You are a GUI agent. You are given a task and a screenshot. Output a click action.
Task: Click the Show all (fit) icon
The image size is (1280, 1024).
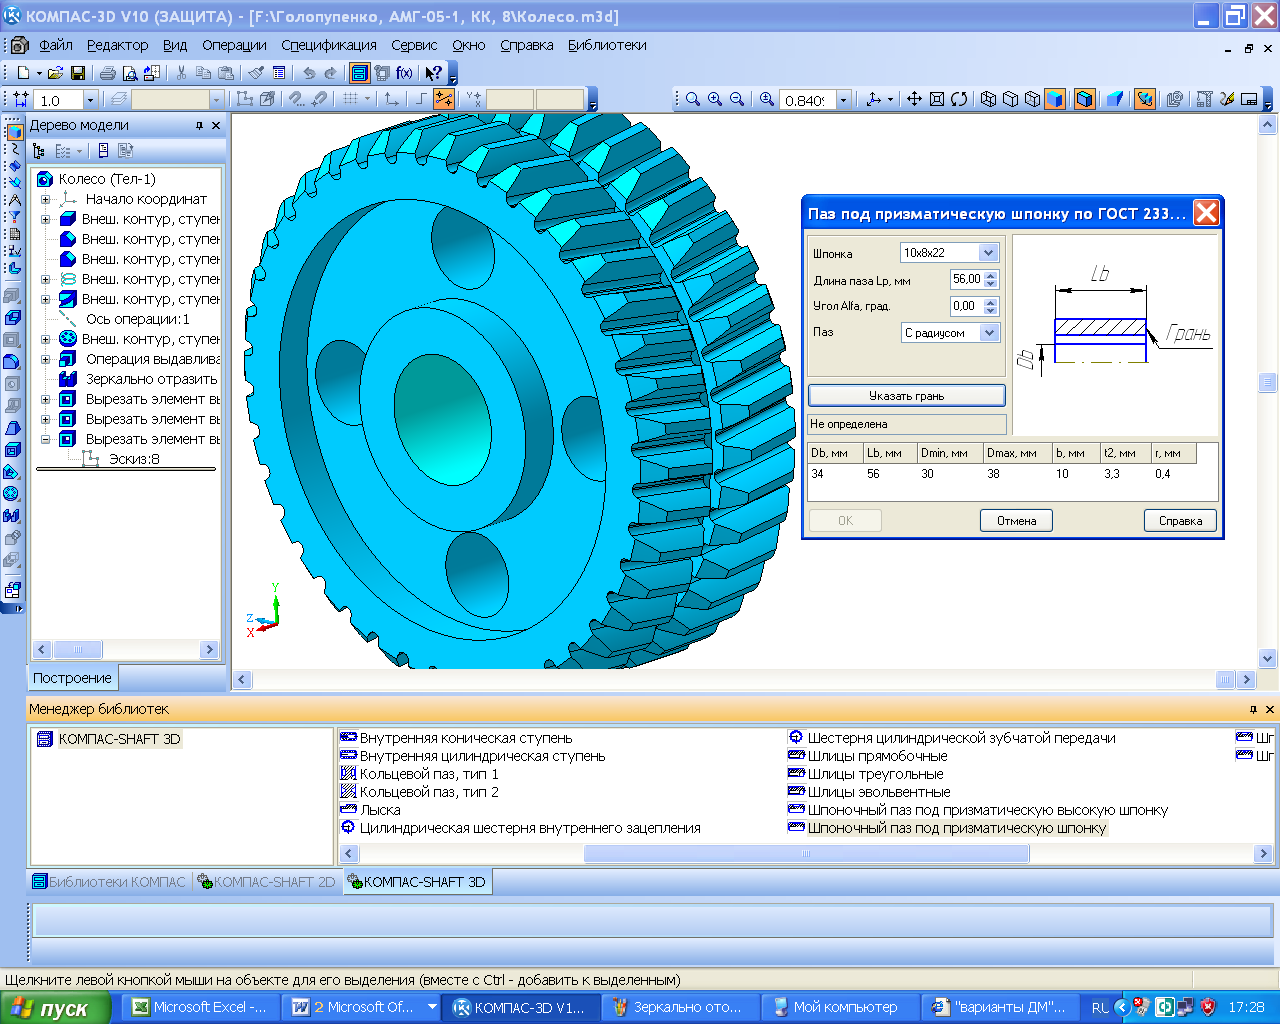point(937,99)
